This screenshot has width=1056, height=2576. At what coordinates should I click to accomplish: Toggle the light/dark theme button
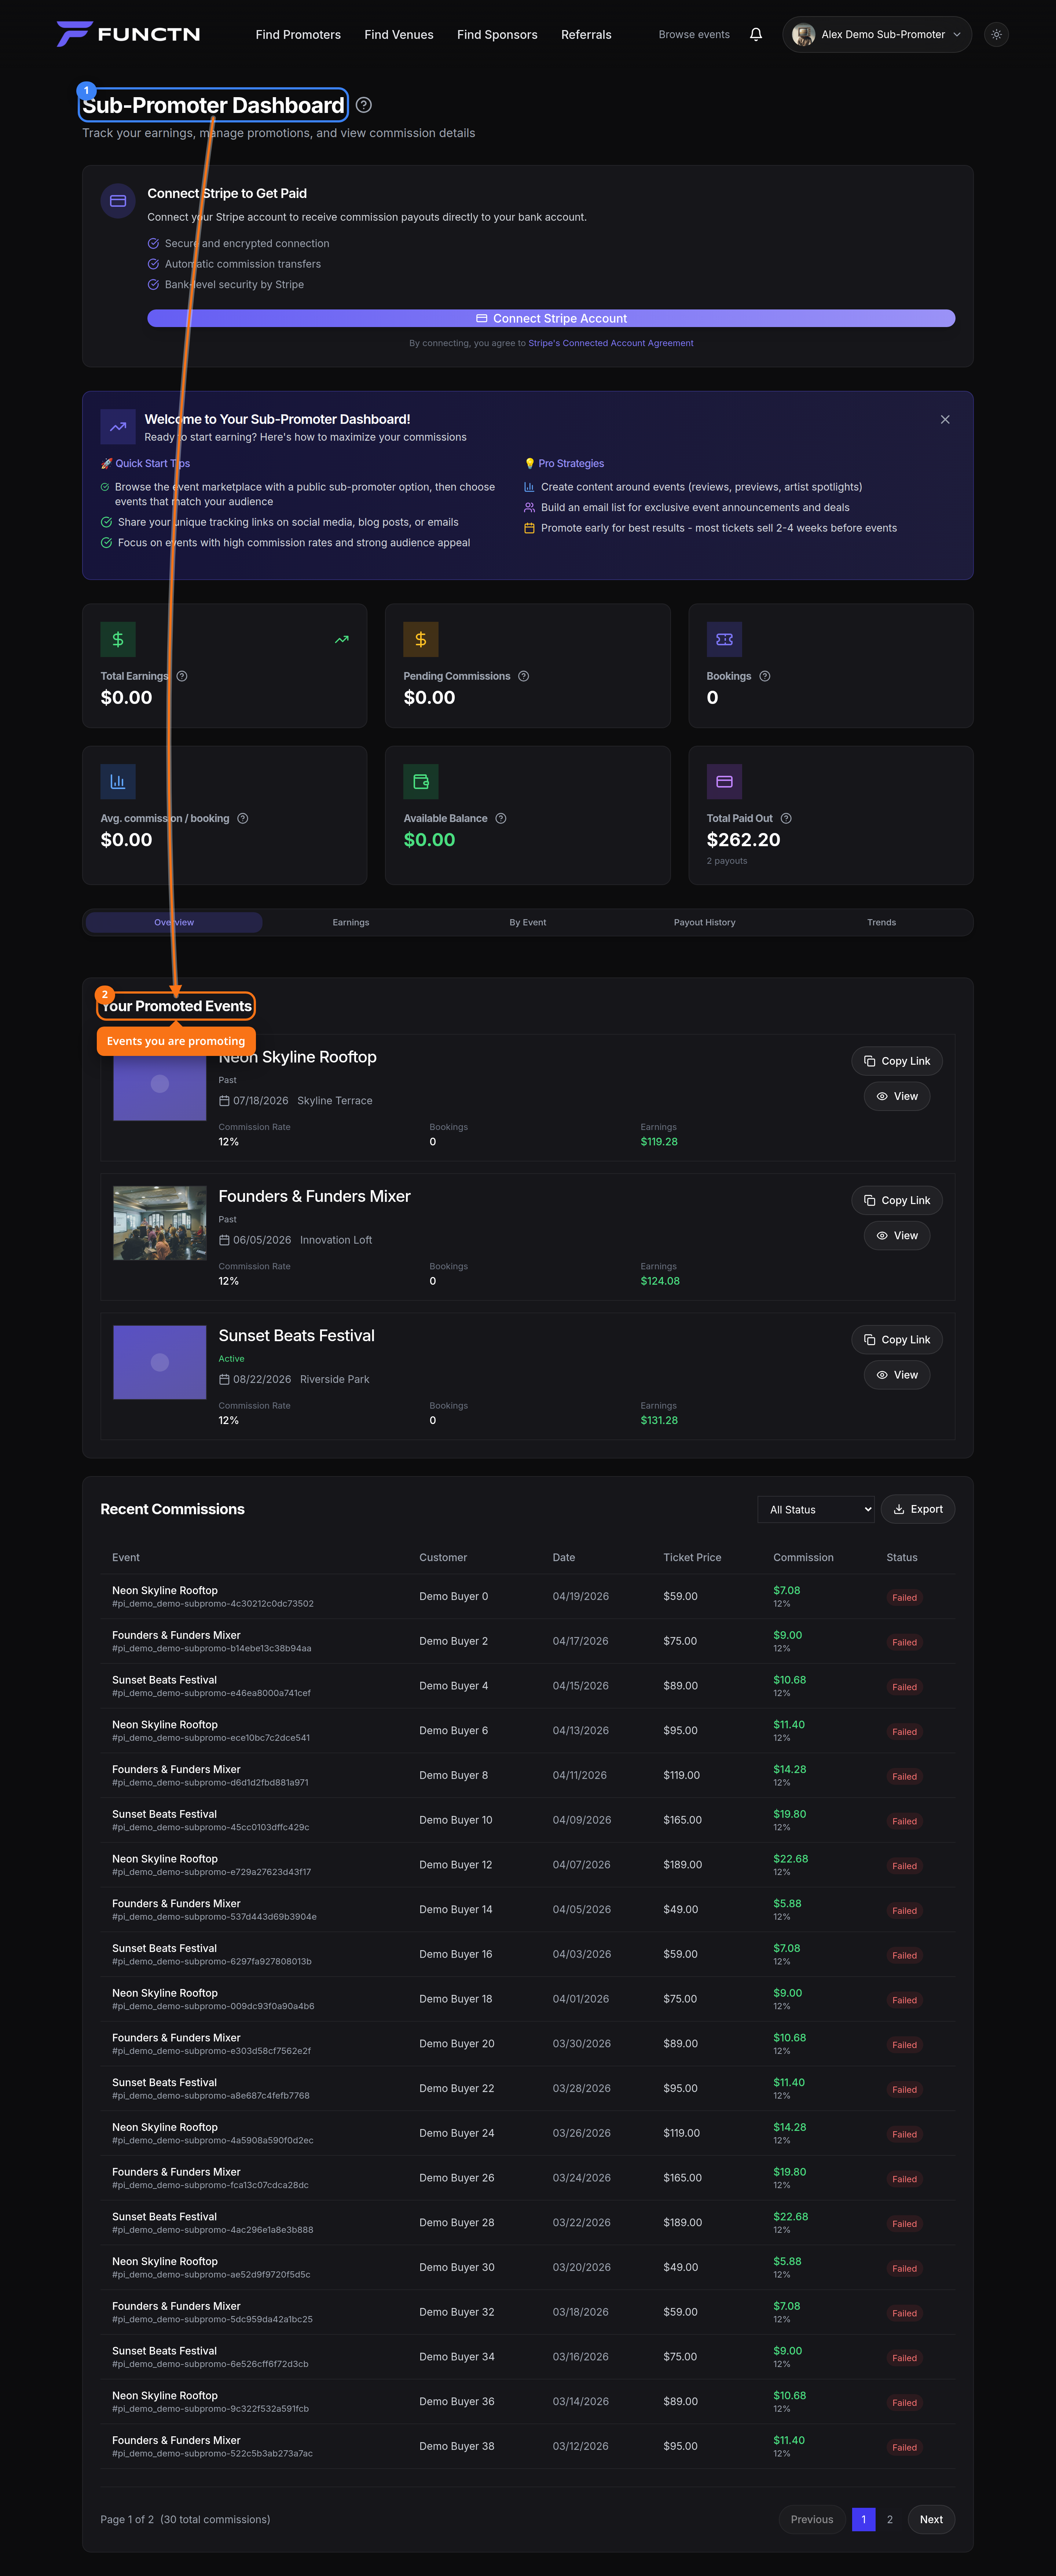(x=996, y=34)
